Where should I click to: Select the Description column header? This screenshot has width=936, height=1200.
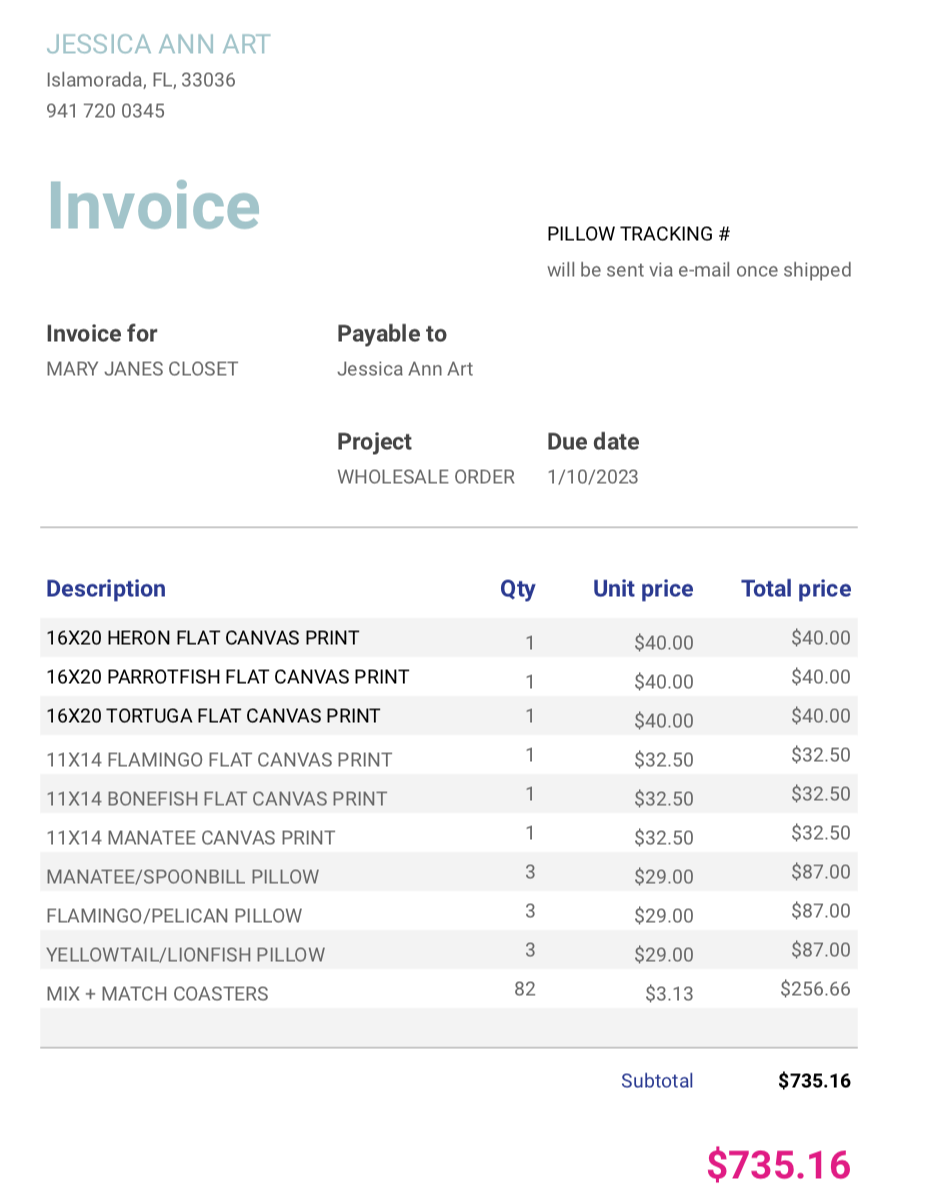(x=106, y=588)
